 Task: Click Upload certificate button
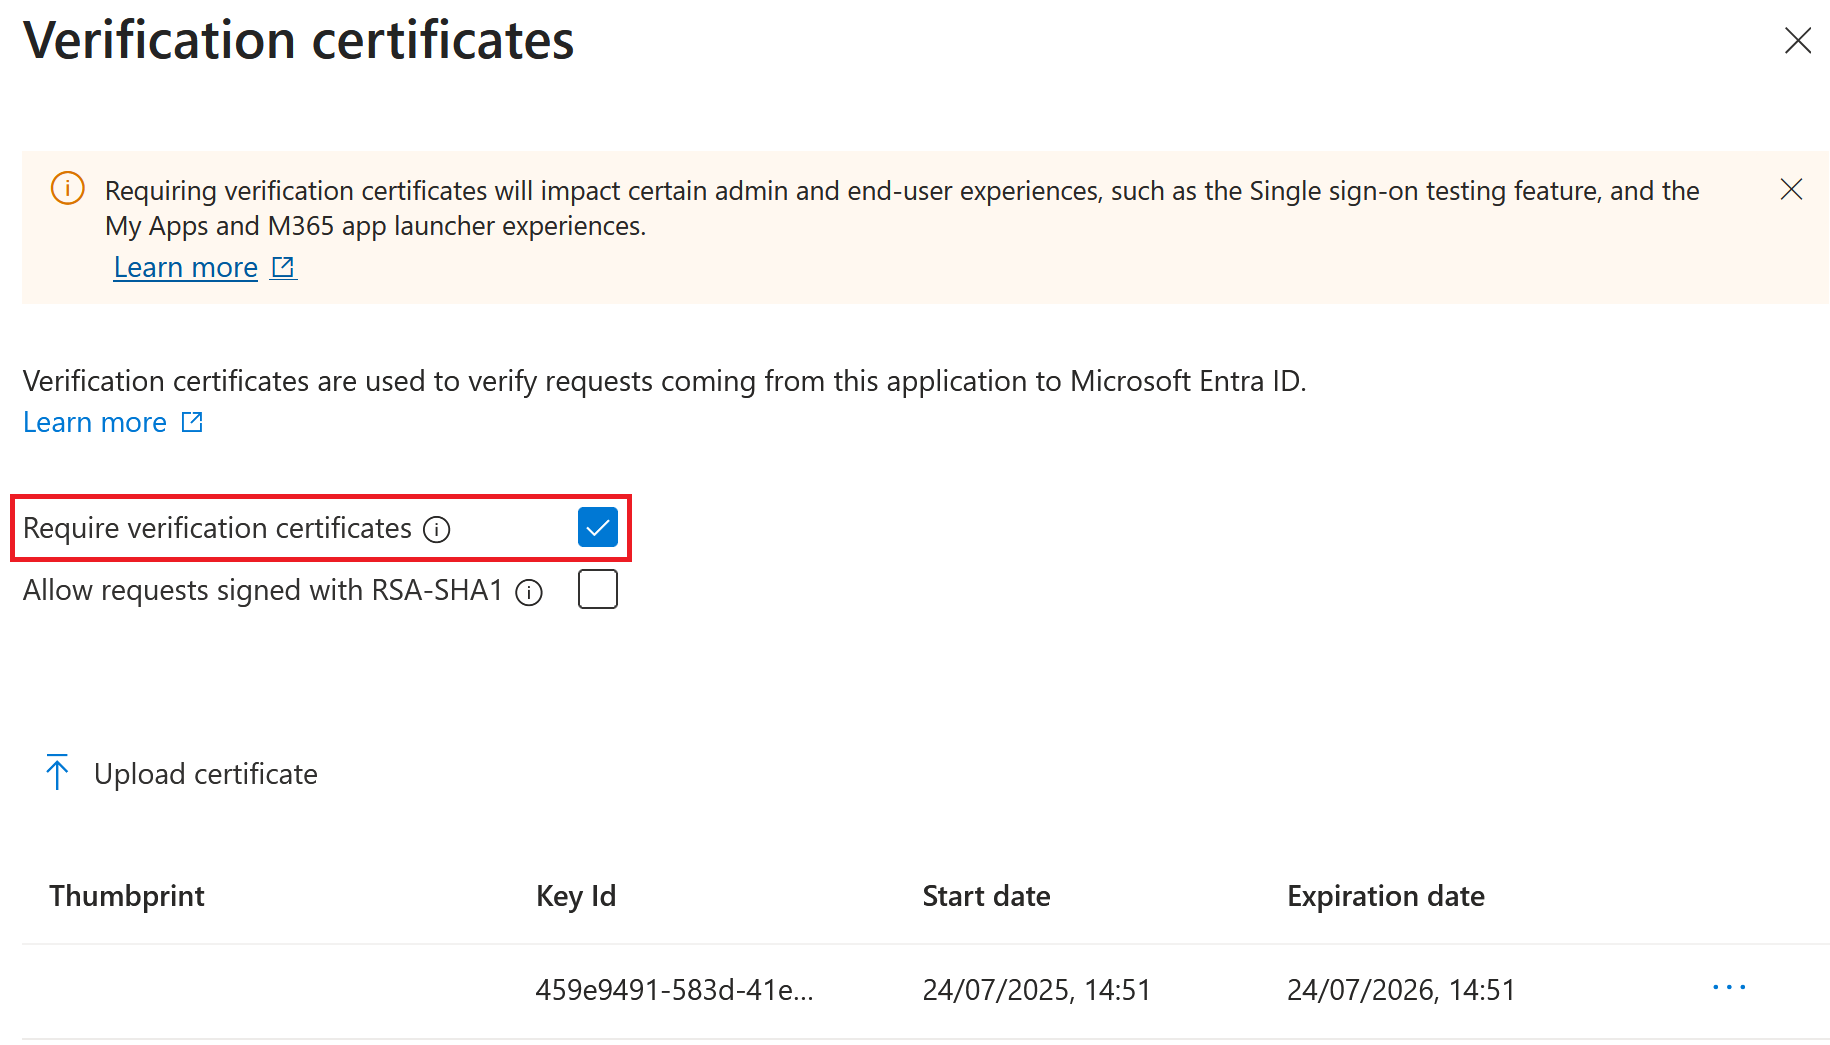coord(205,774)
